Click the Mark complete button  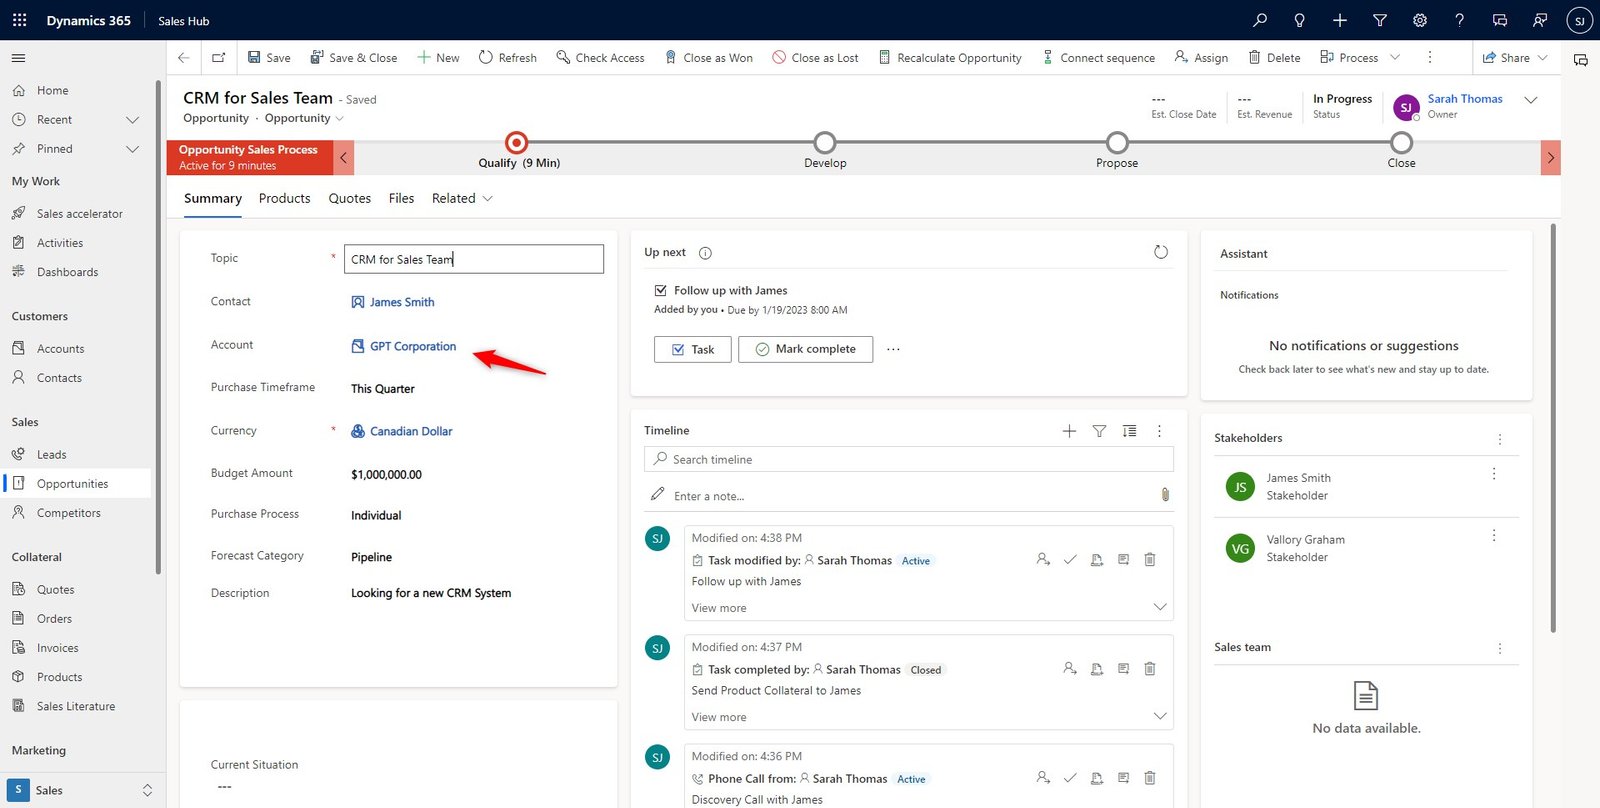coord(805,349)
